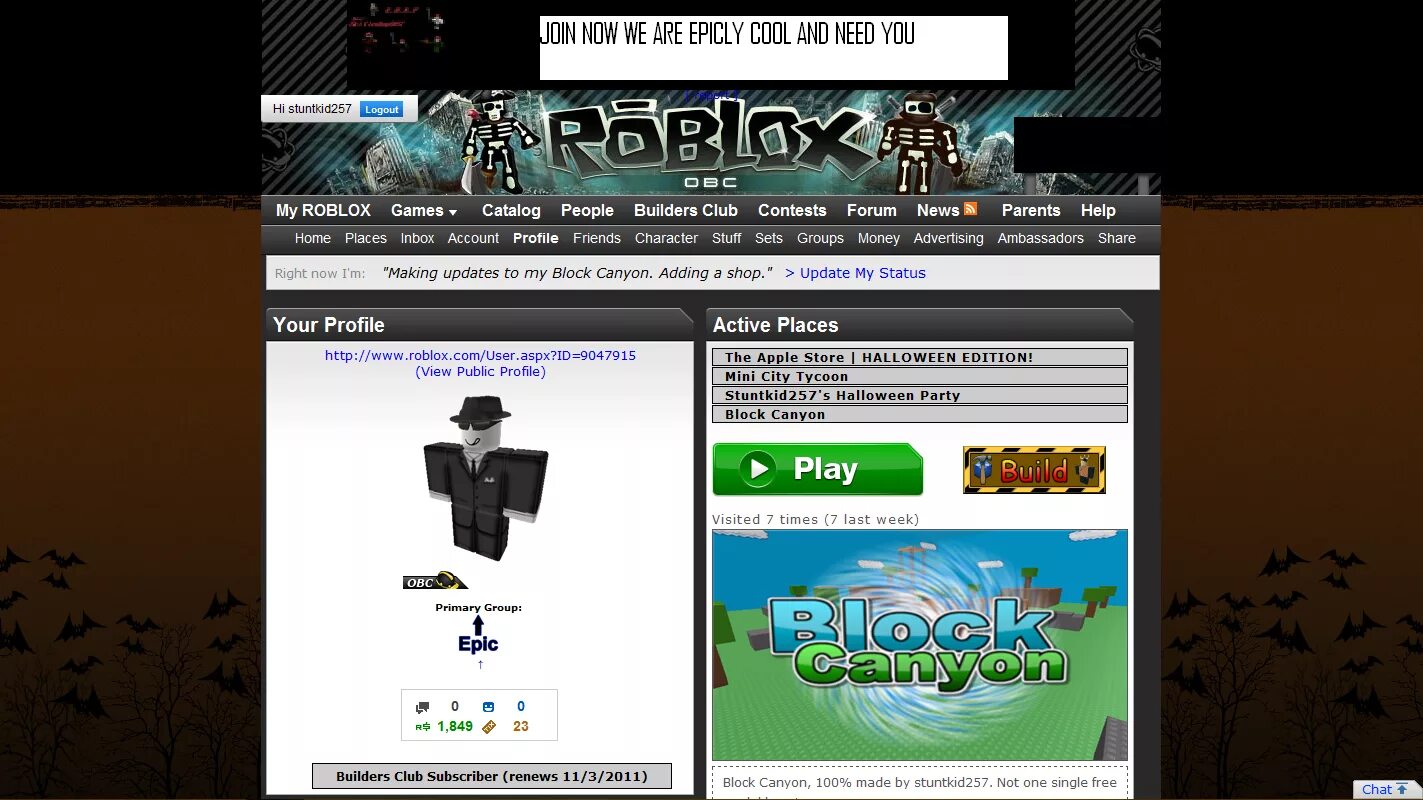This screenshot has height=800, width=1423.
Task: Select Mini City Tycoon place
Action: [x=920, y=376]
